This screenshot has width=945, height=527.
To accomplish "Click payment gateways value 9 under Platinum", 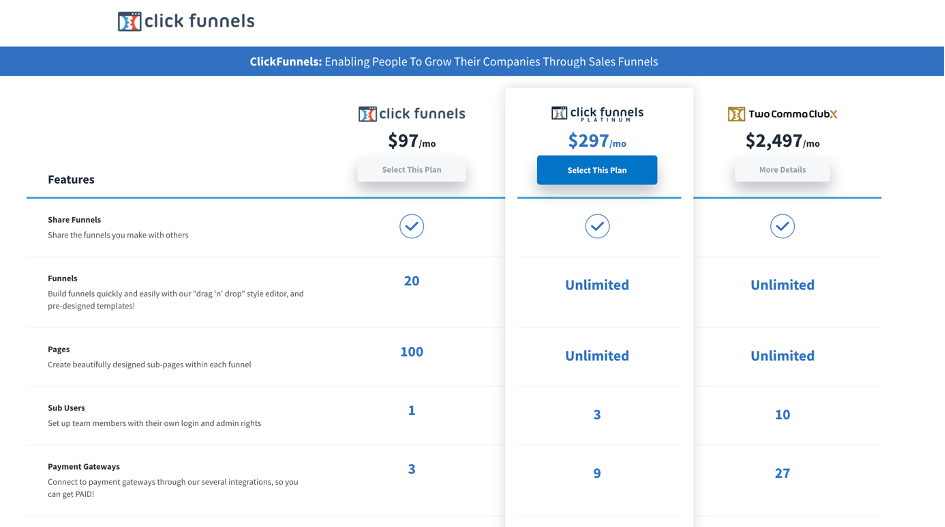I will 597,473.
